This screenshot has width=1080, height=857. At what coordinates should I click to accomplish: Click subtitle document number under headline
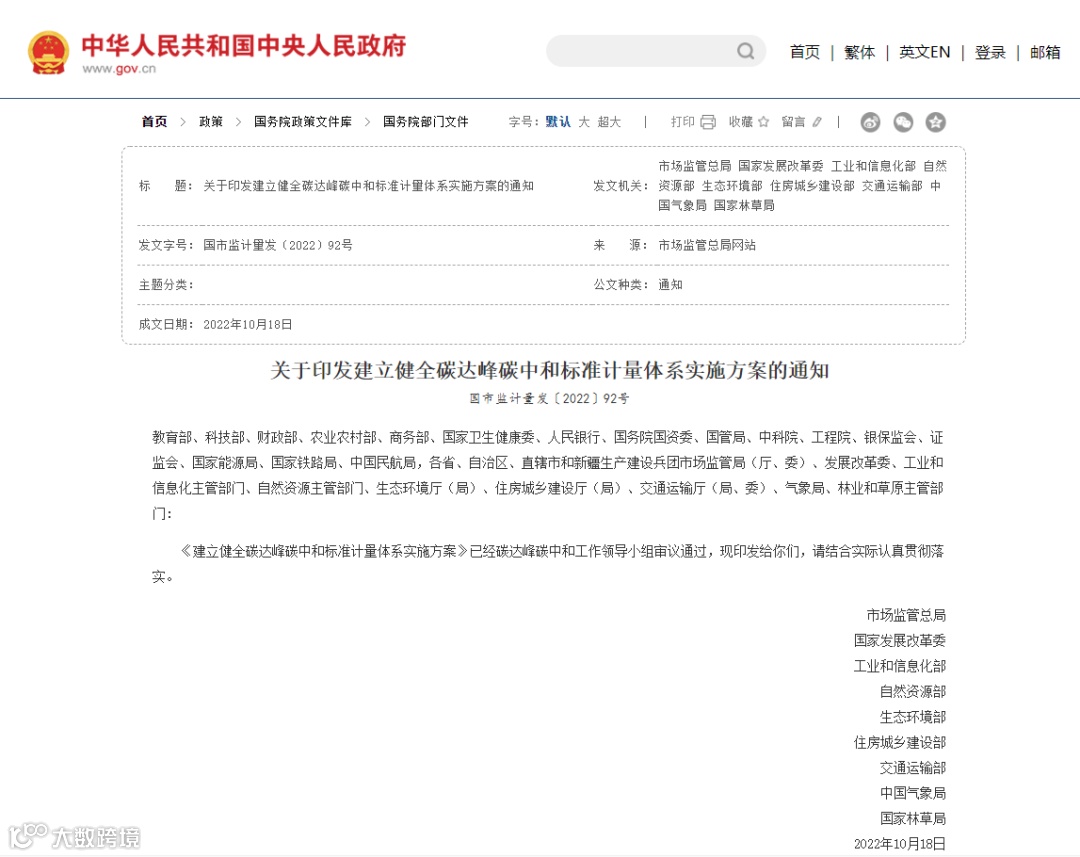tap(550, 398)
